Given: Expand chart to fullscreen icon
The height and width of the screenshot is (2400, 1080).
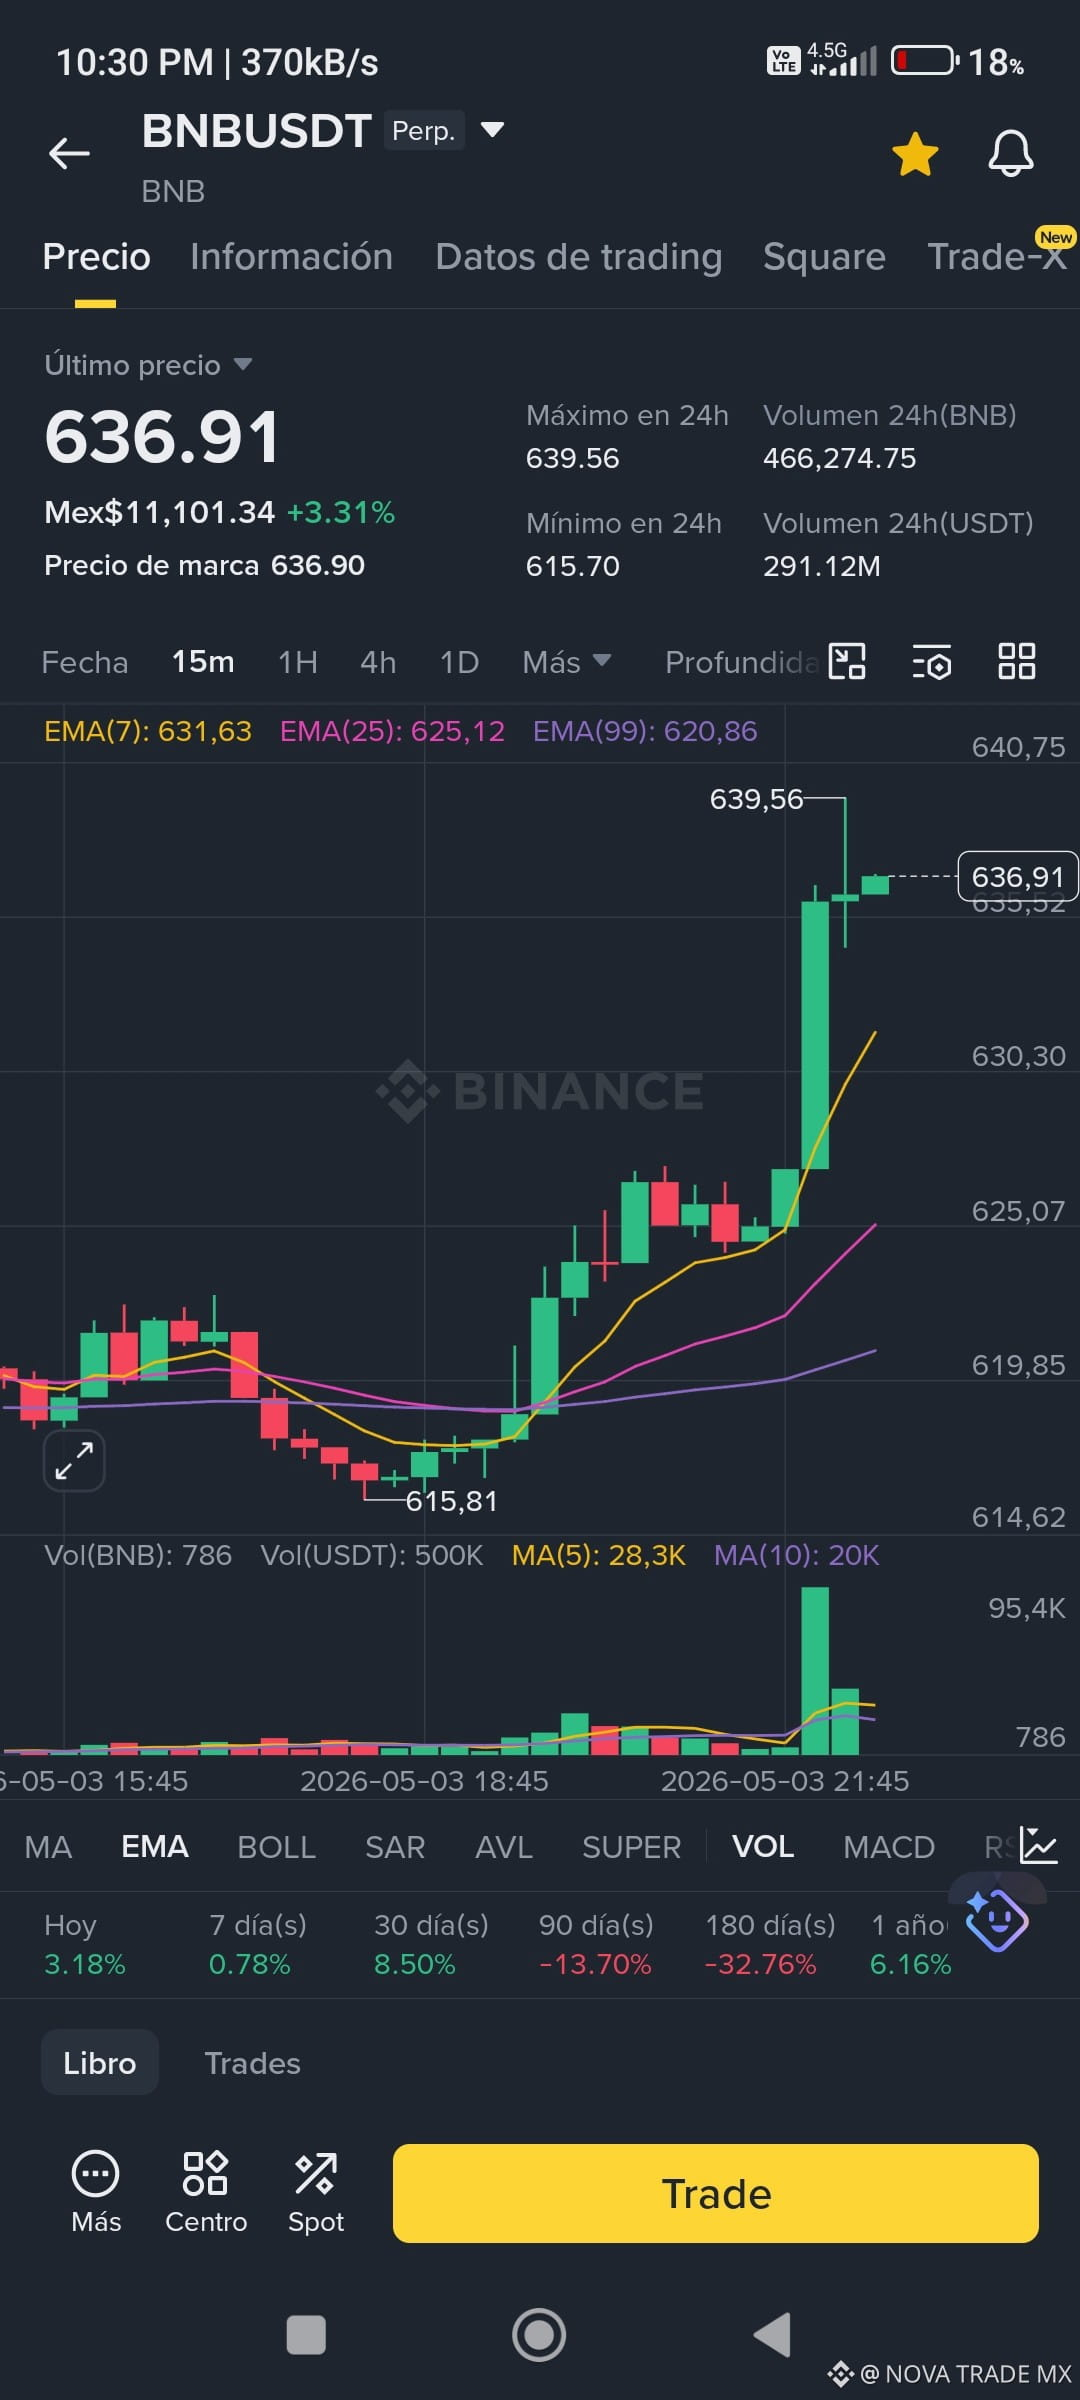Looking at the screenshot, I should click(x=74, y=1461).
